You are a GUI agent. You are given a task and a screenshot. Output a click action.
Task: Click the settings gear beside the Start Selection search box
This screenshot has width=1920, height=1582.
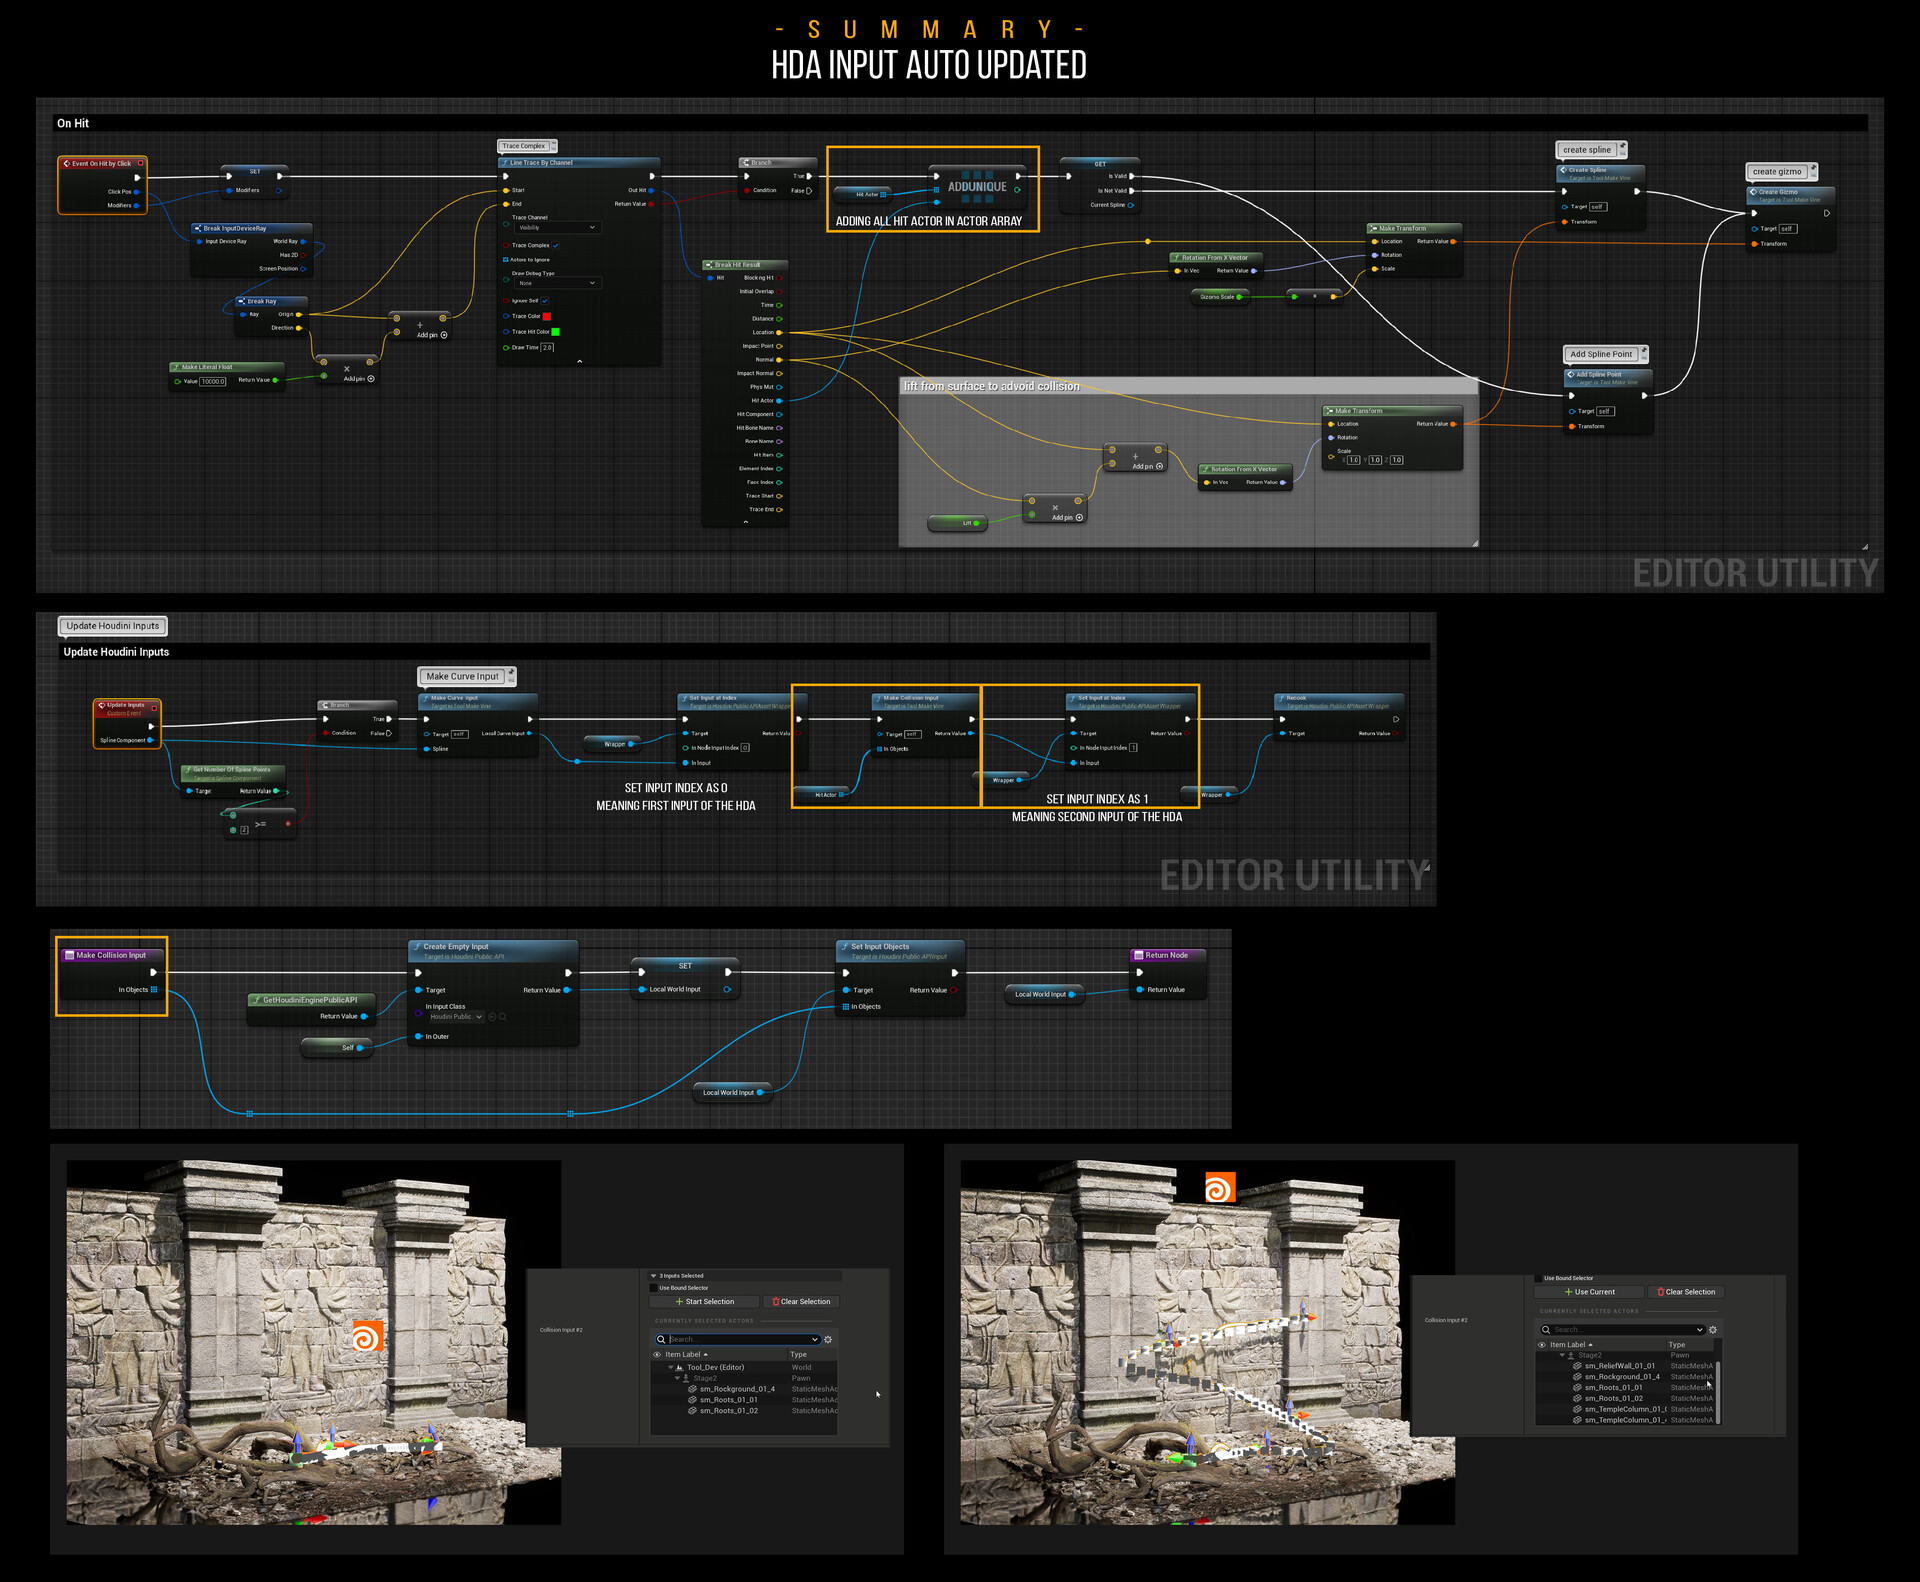828,1339
